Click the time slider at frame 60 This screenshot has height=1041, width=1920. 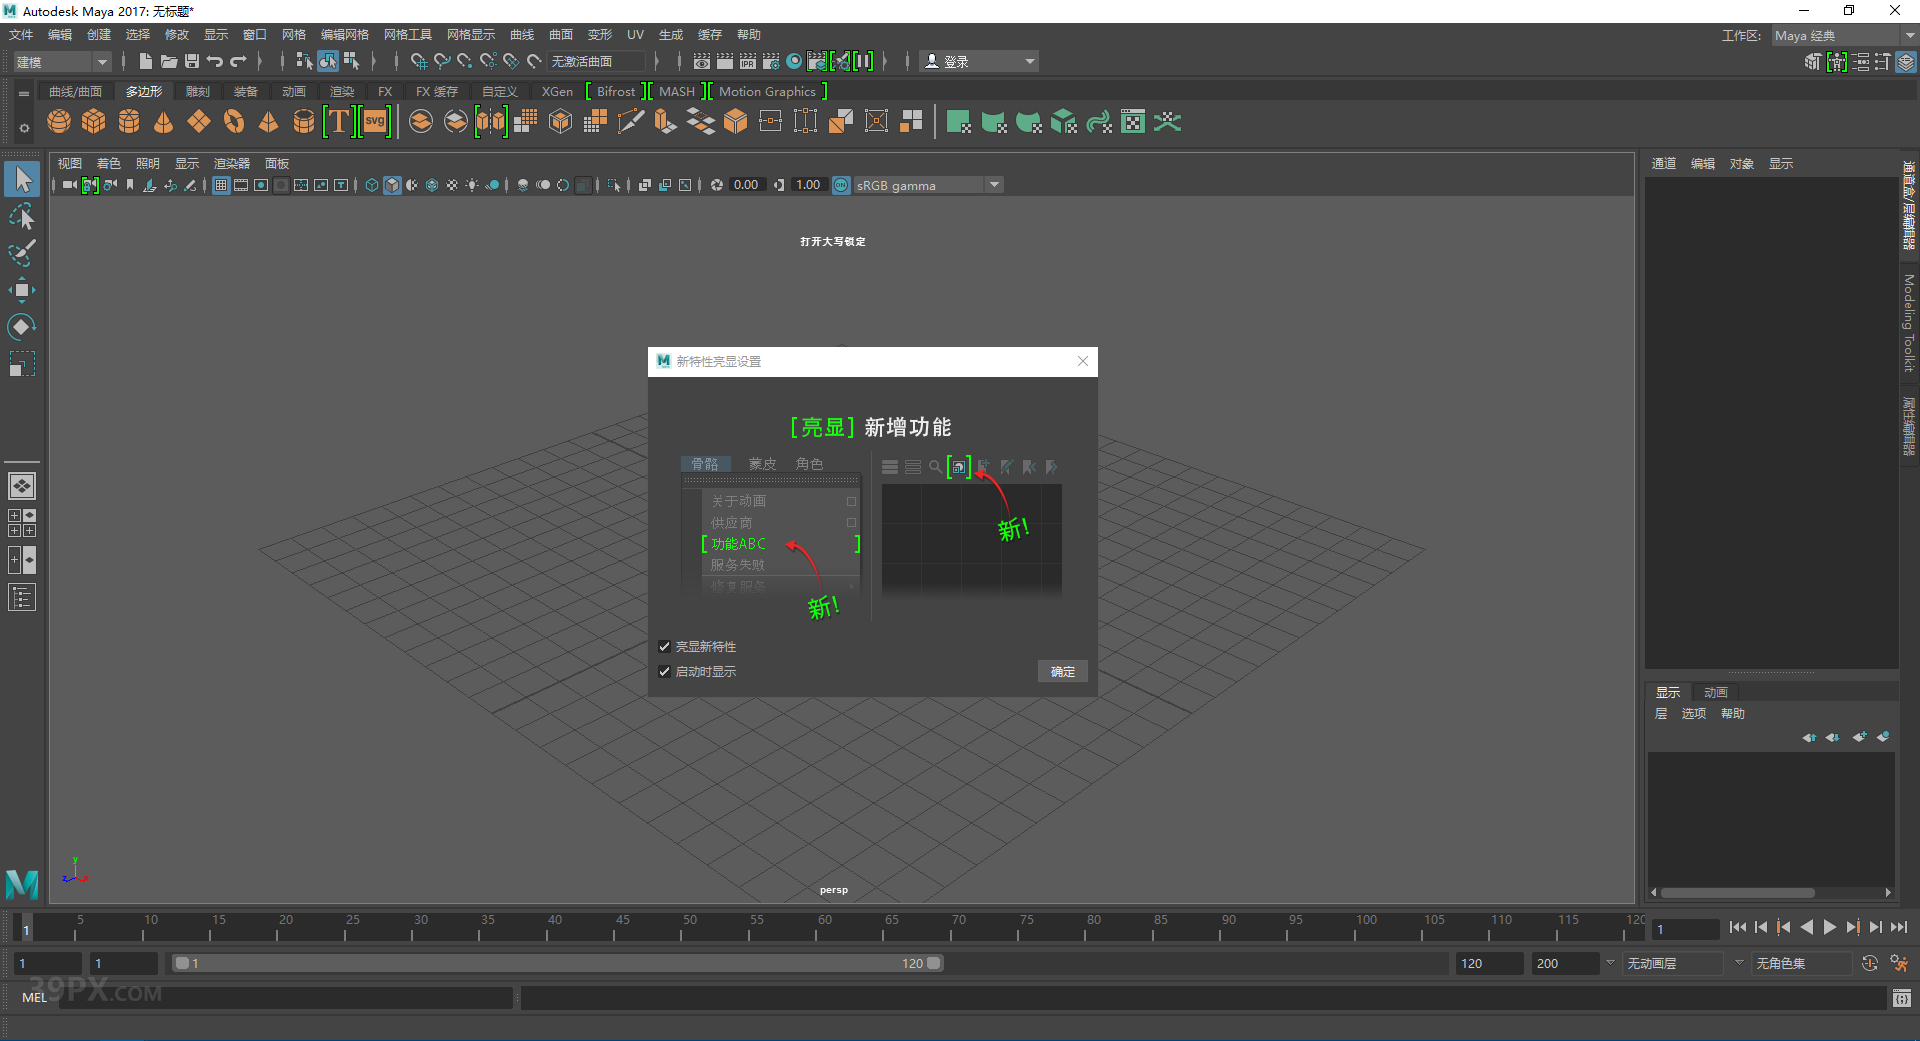click(x=824, y=927)
